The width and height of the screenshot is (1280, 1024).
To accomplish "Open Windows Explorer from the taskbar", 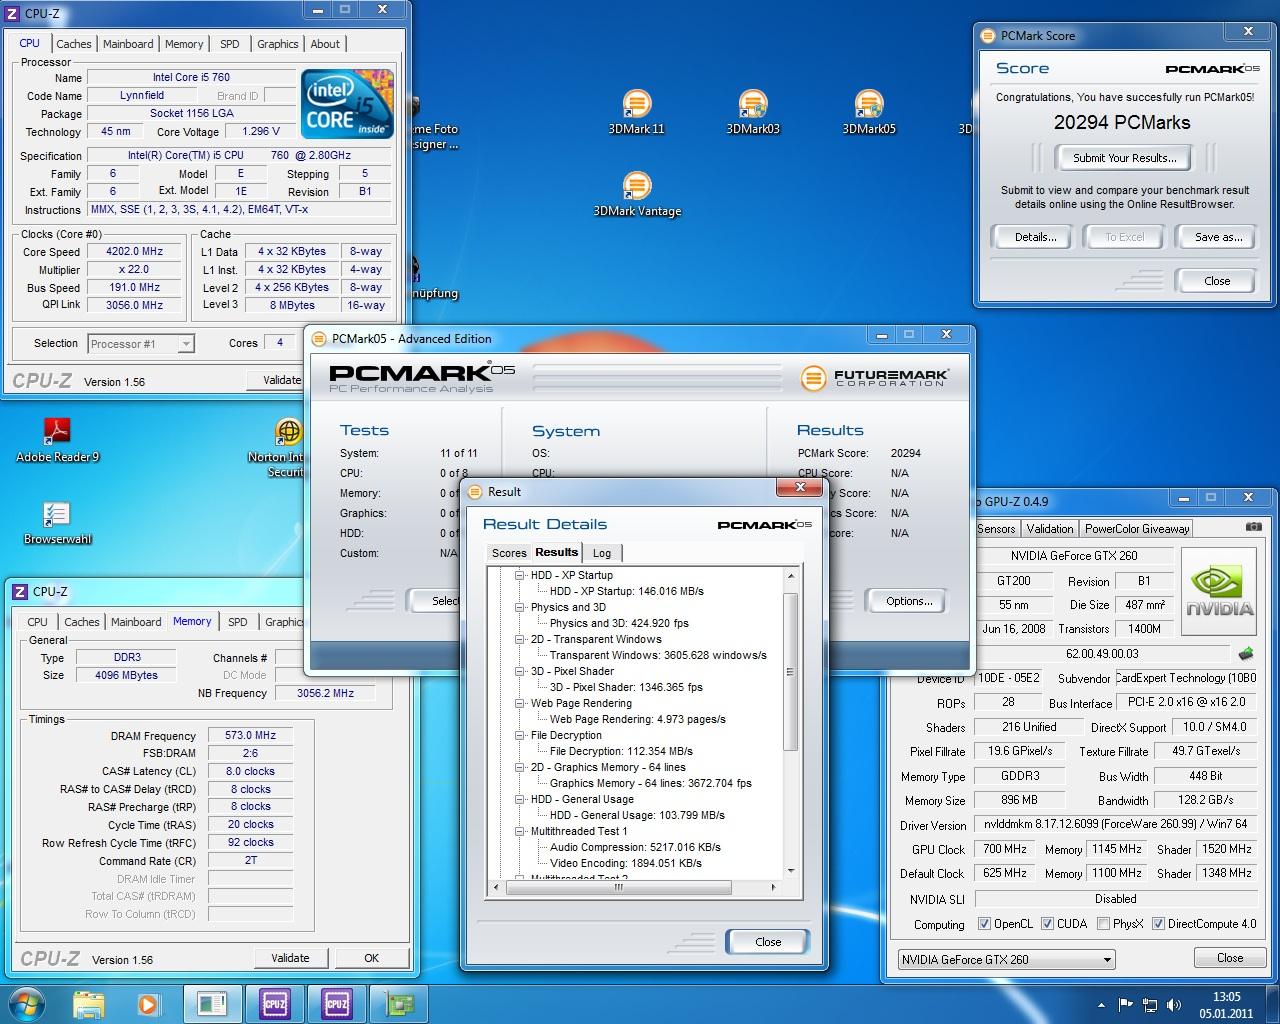I will tap(89, 1003).
